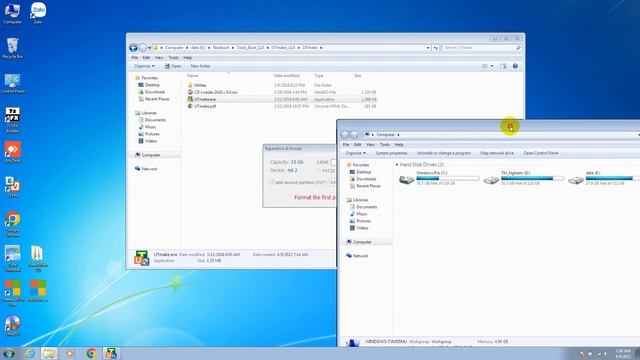Click the Windows Start button
The width and height of the screenshot is (640, 360).
[x=9, y=353]
